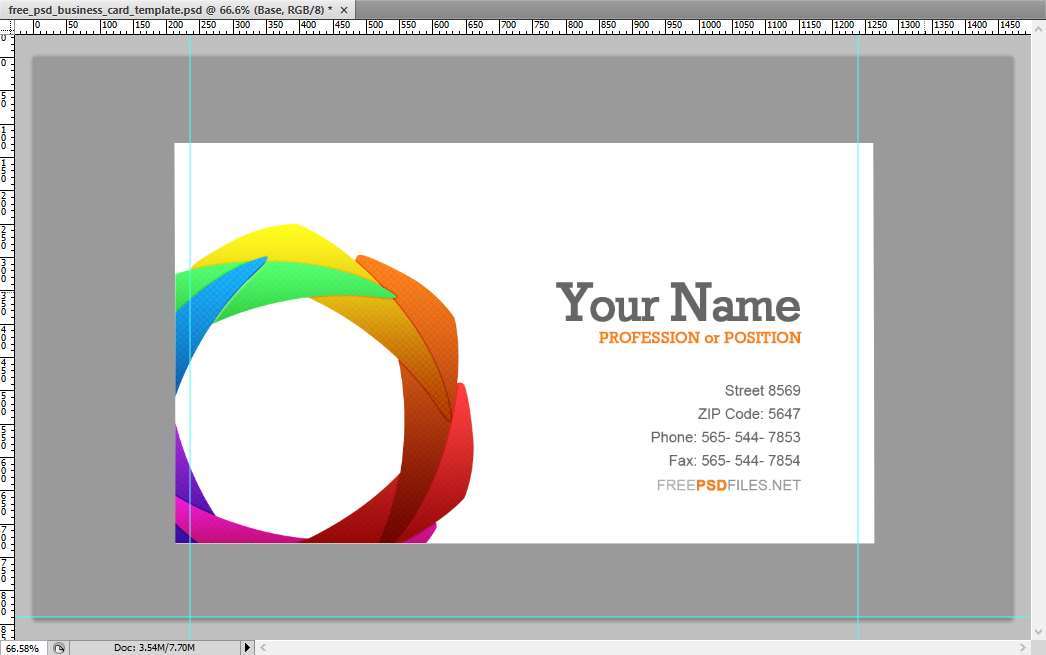
Task: Click the 'ZIP Code: 5647' text line
Action: click(748, 414)
